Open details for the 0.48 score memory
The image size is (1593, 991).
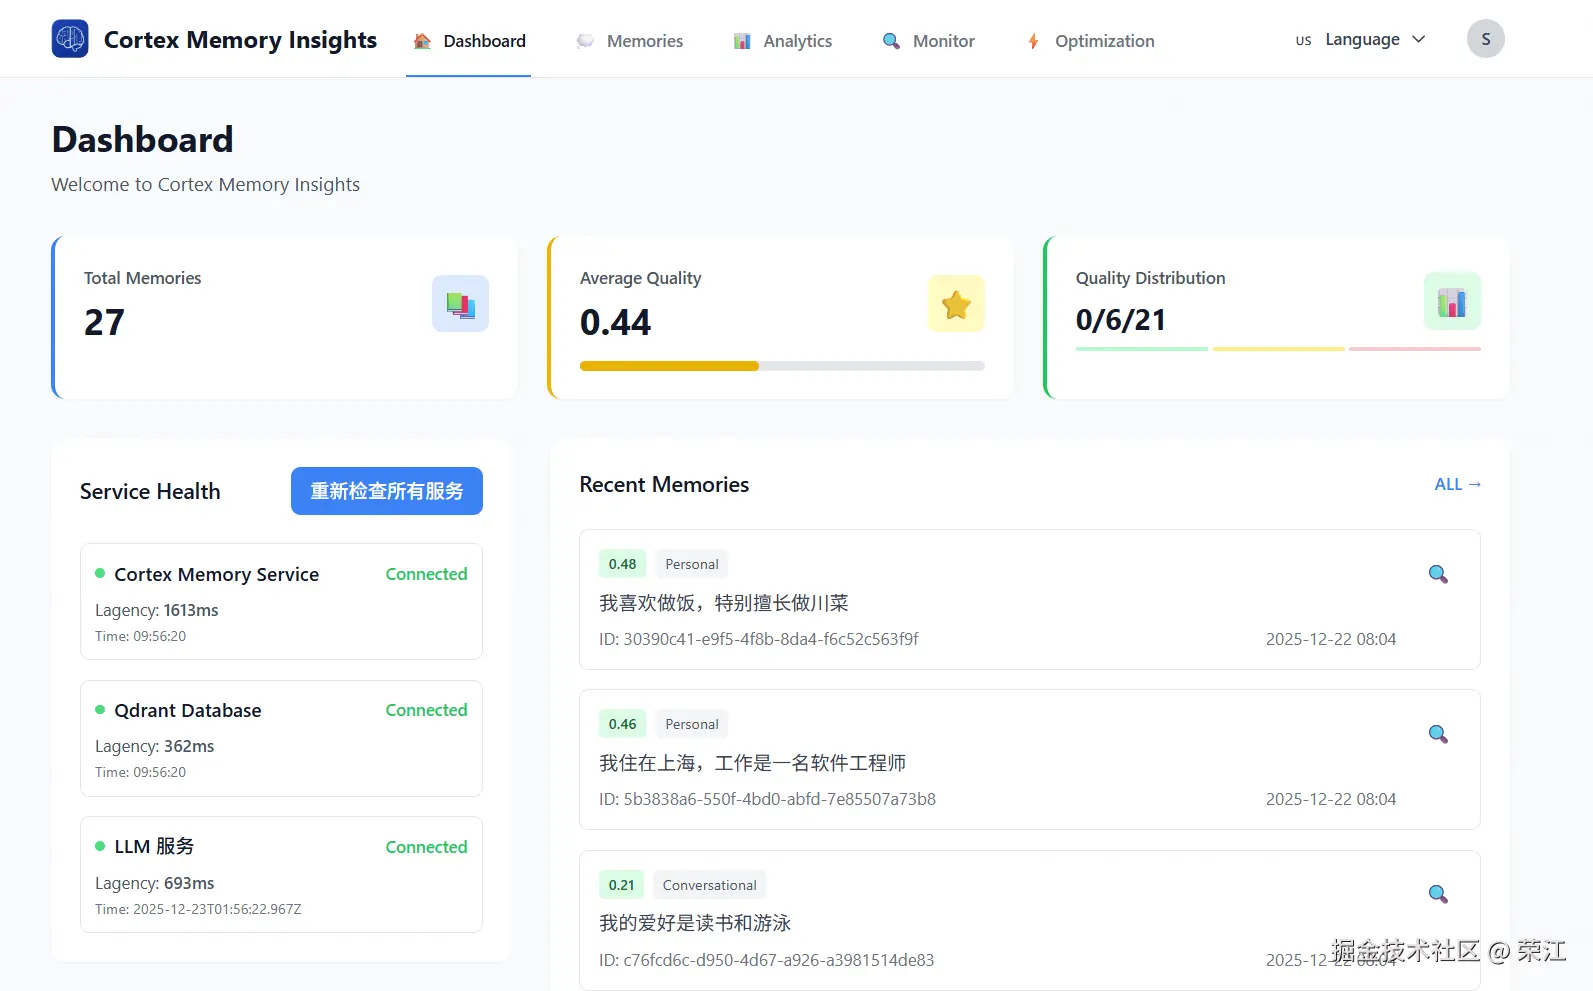pos(1438,574)
